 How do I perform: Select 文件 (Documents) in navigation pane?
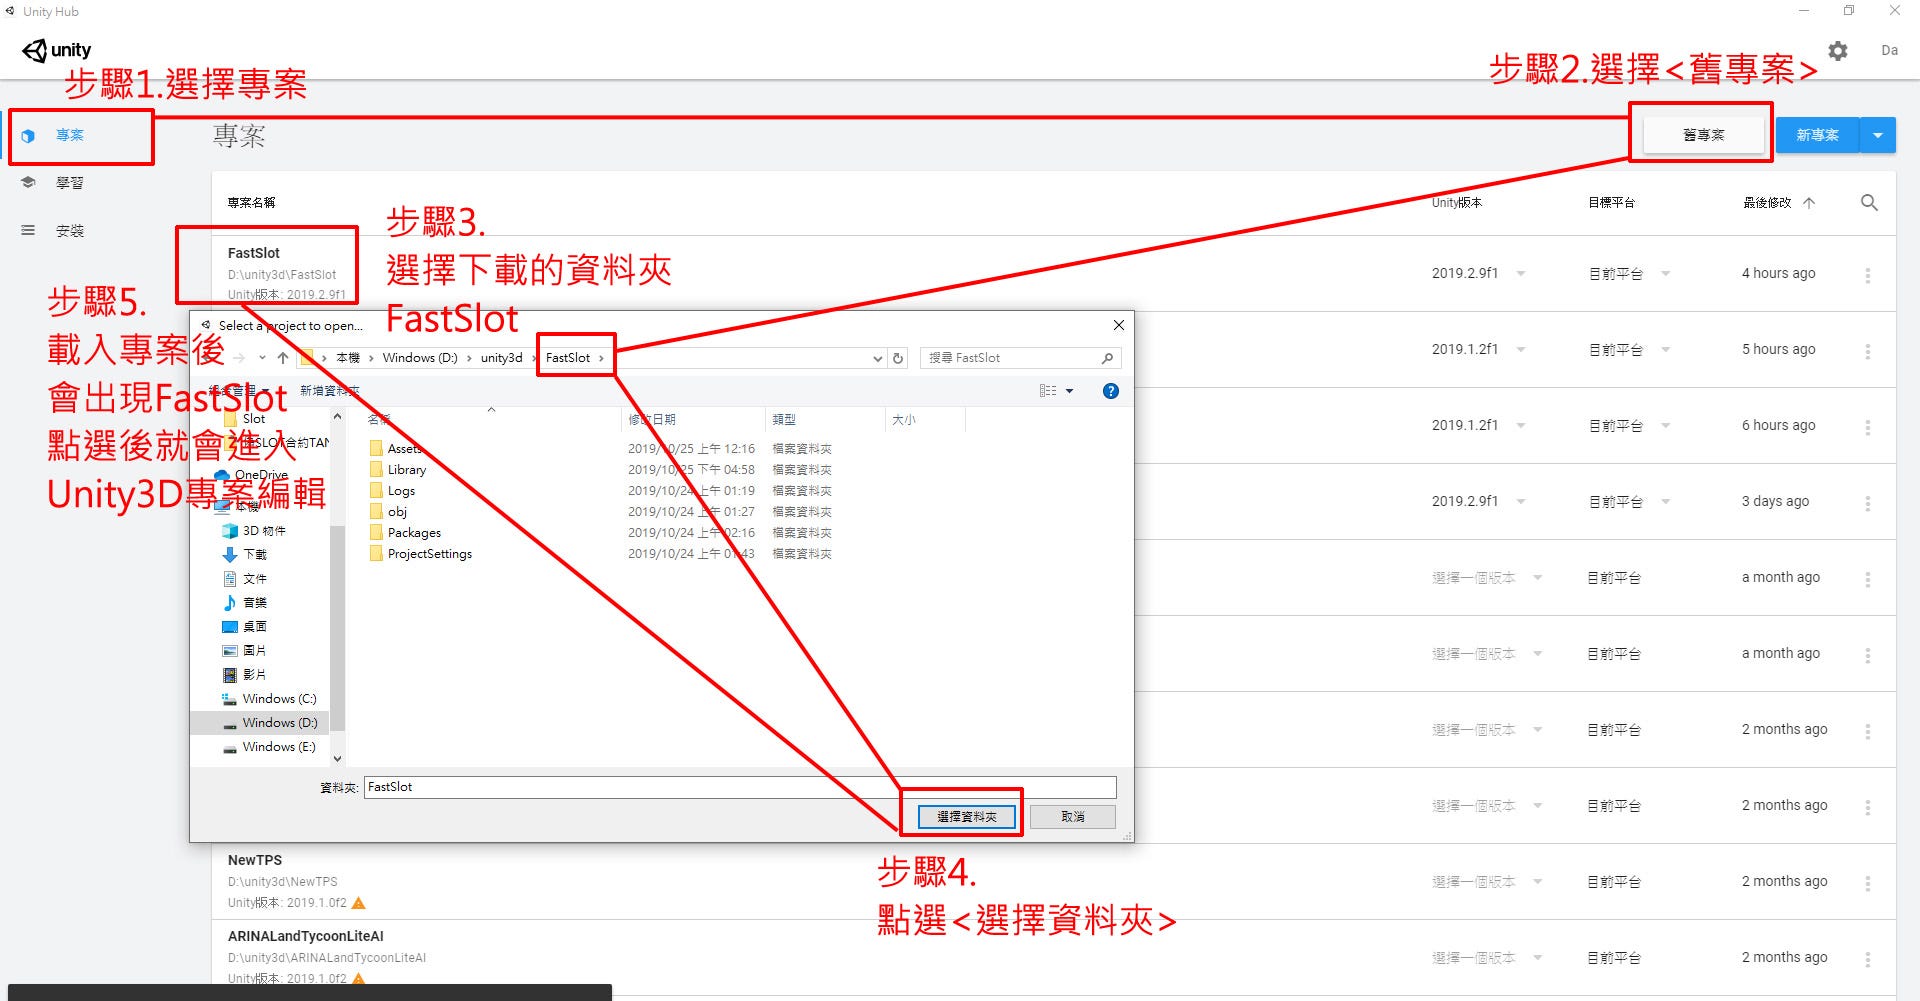pyautogui.click(x=254, y=578)
